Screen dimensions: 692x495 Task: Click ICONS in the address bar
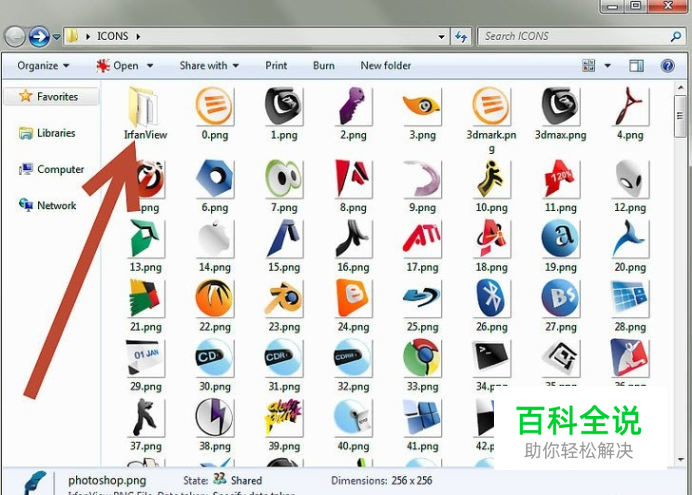(113, 36)
